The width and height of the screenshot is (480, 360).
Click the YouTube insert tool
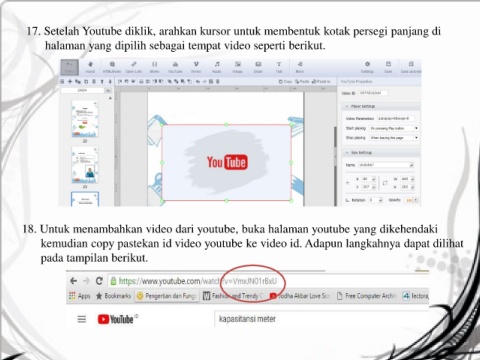point(175,67)
